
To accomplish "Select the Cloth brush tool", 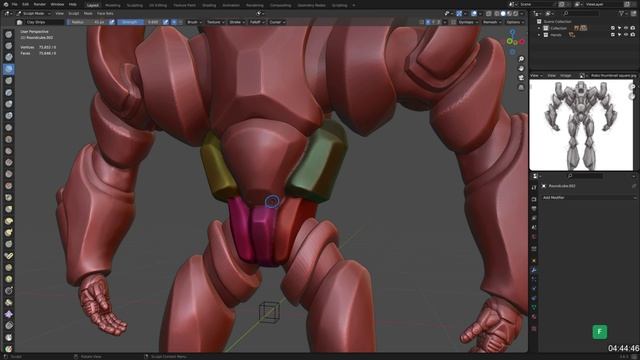I will tap(9, 314).
